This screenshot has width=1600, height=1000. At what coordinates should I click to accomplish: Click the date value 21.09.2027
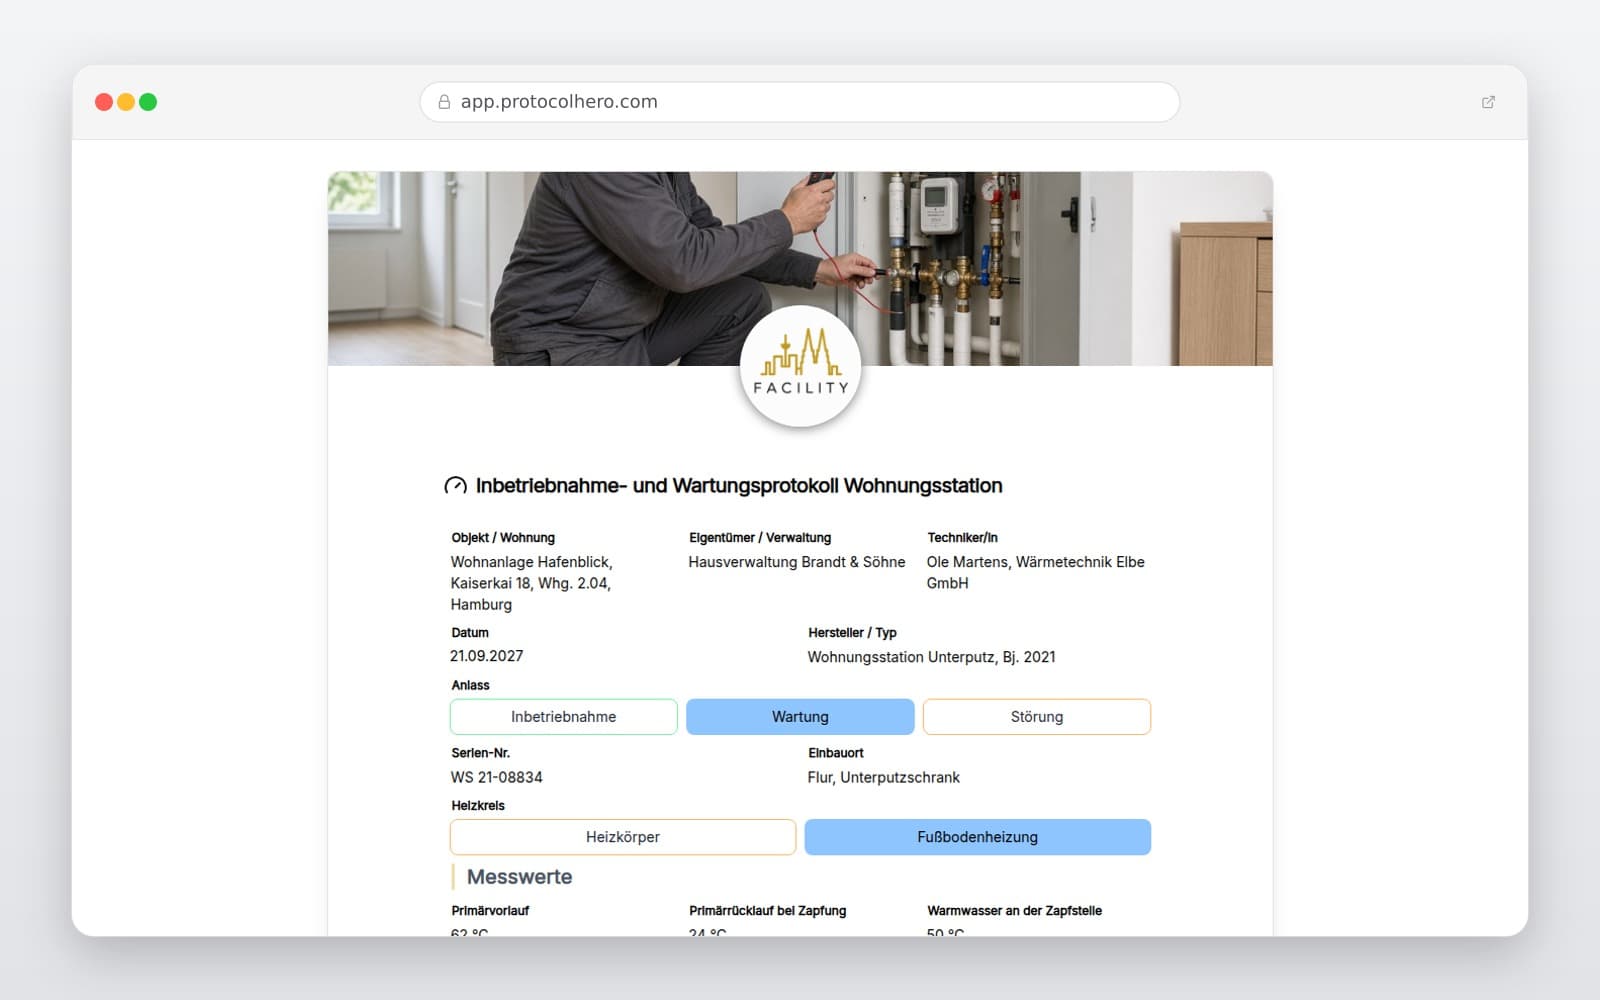[487, 656]
